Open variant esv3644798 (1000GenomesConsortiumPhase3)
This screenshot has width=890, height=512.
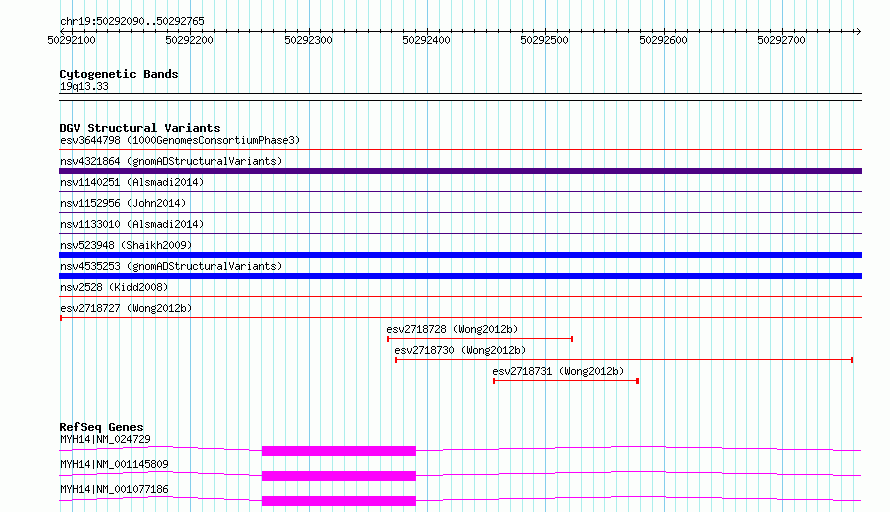click(x=180, y=140)
